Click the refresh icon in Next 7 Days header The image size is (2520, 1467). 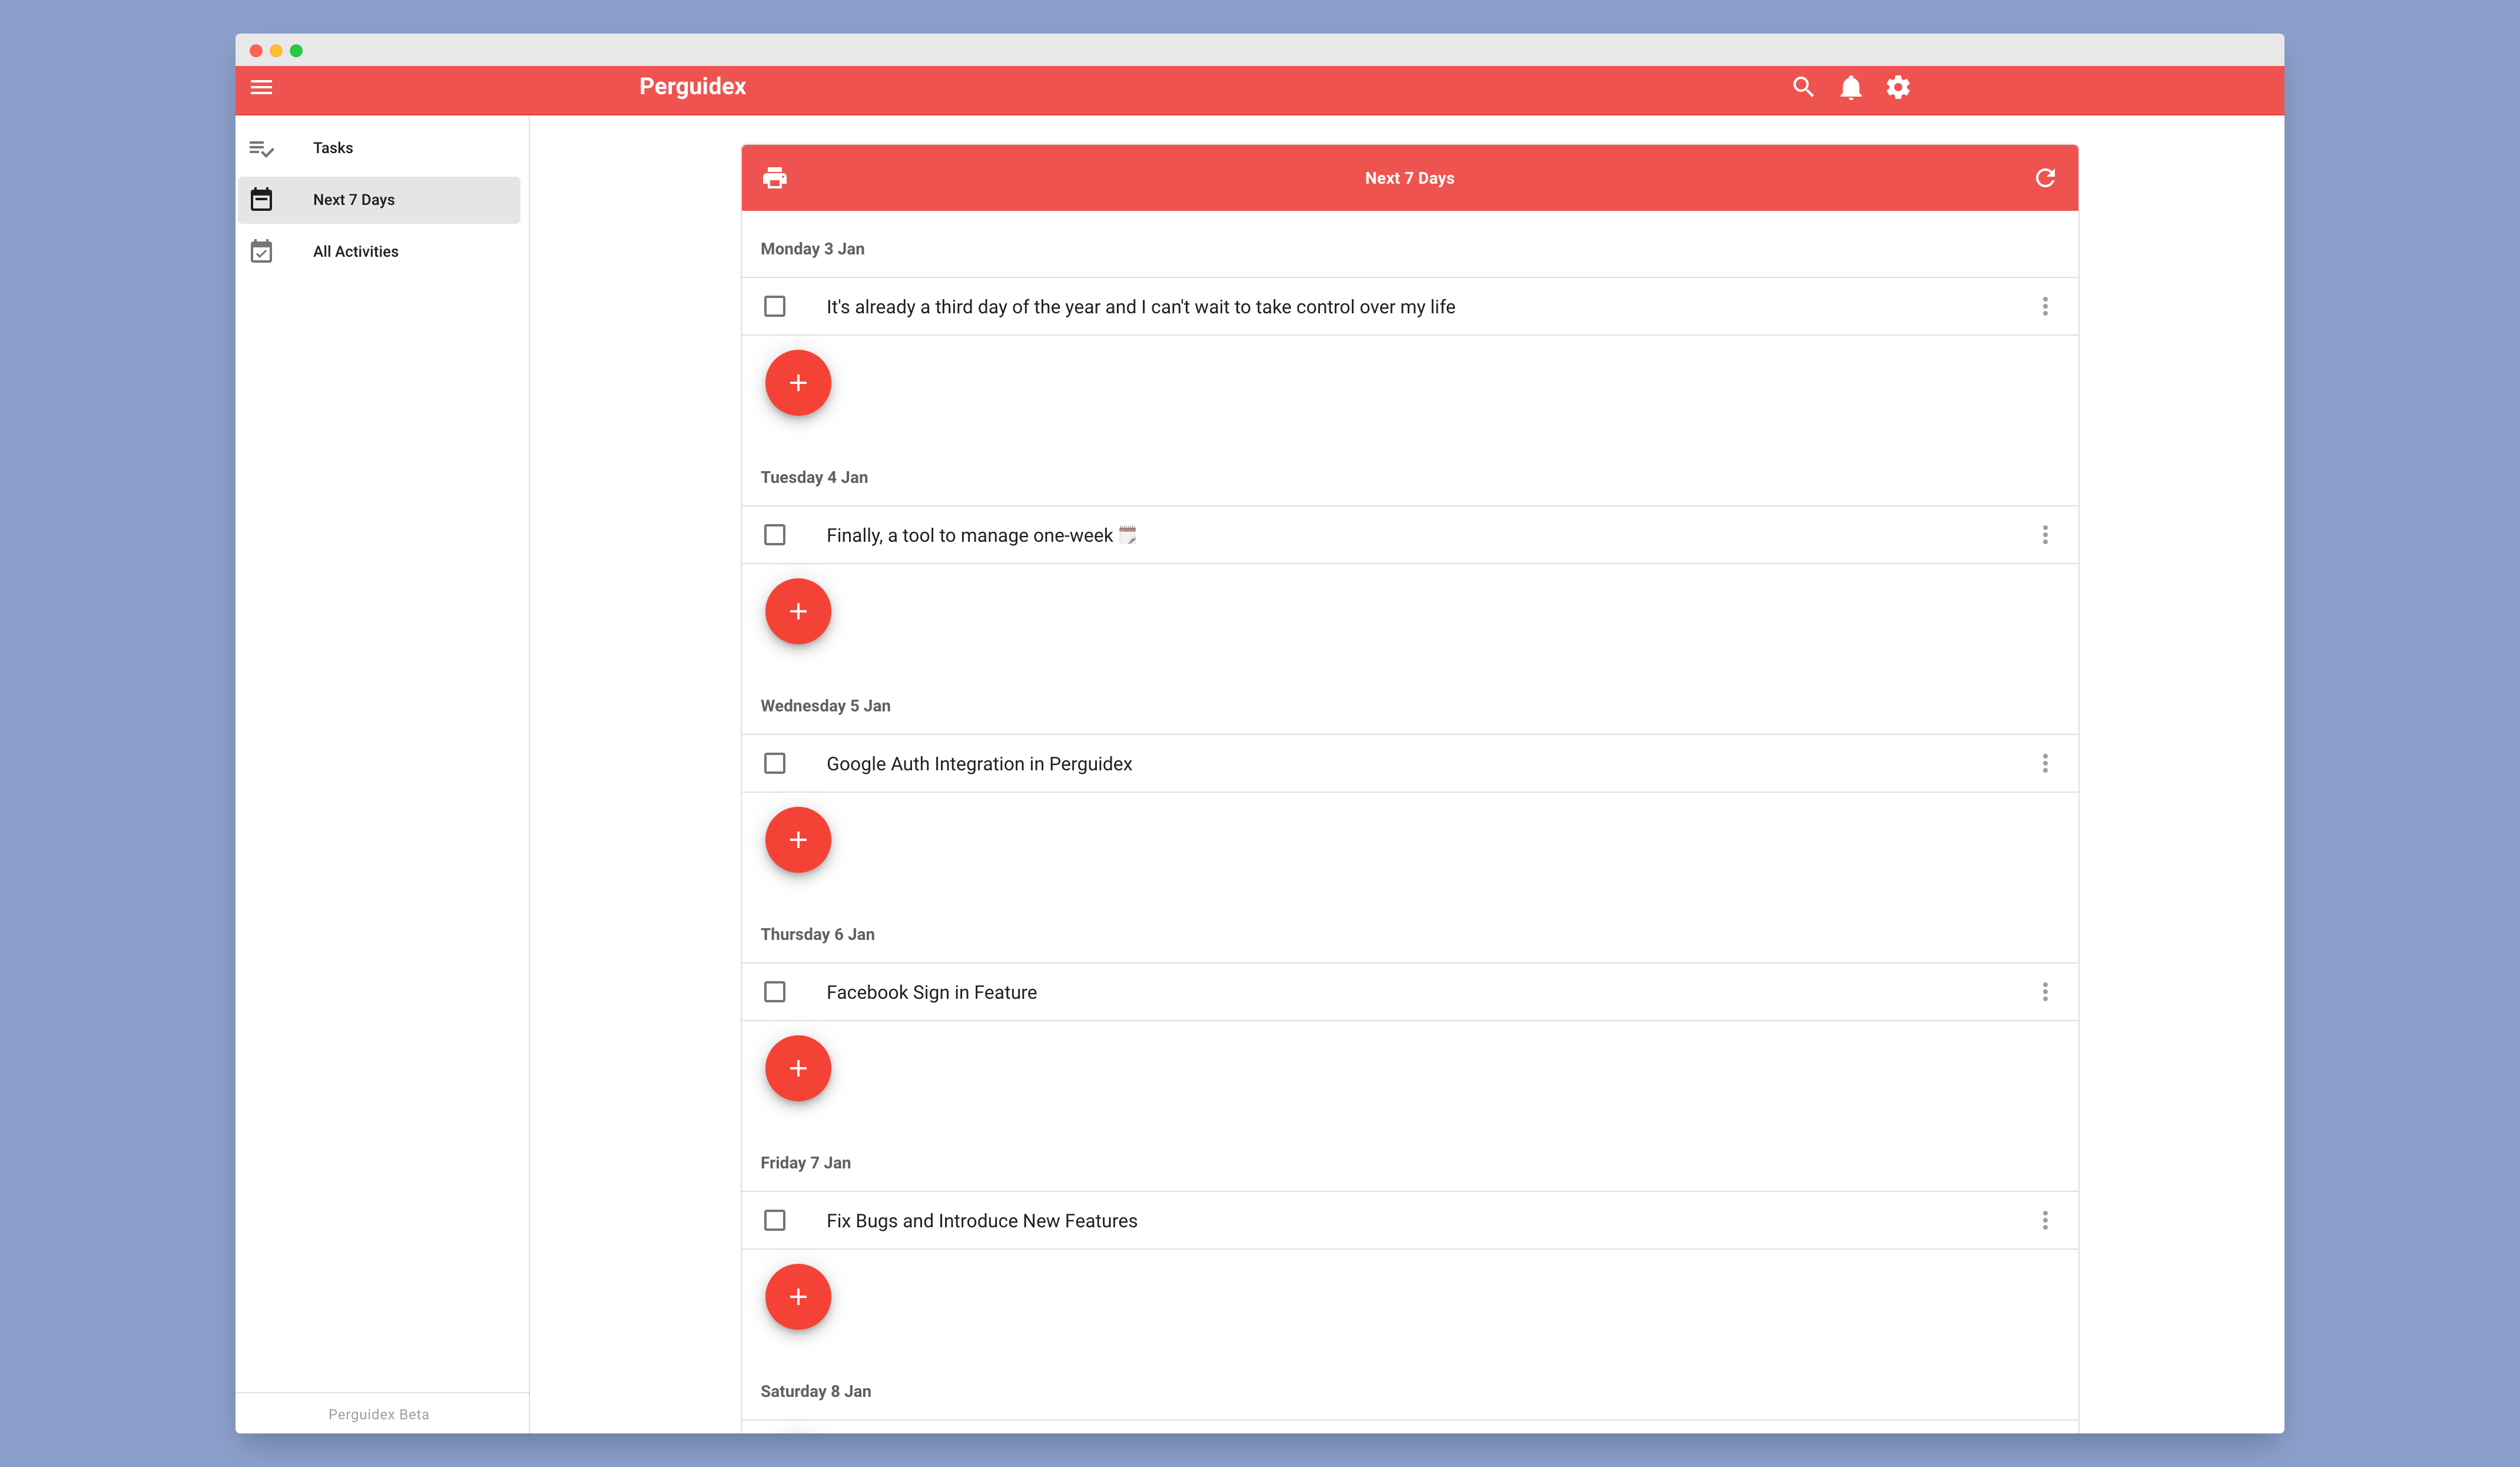click(2044, 178)
